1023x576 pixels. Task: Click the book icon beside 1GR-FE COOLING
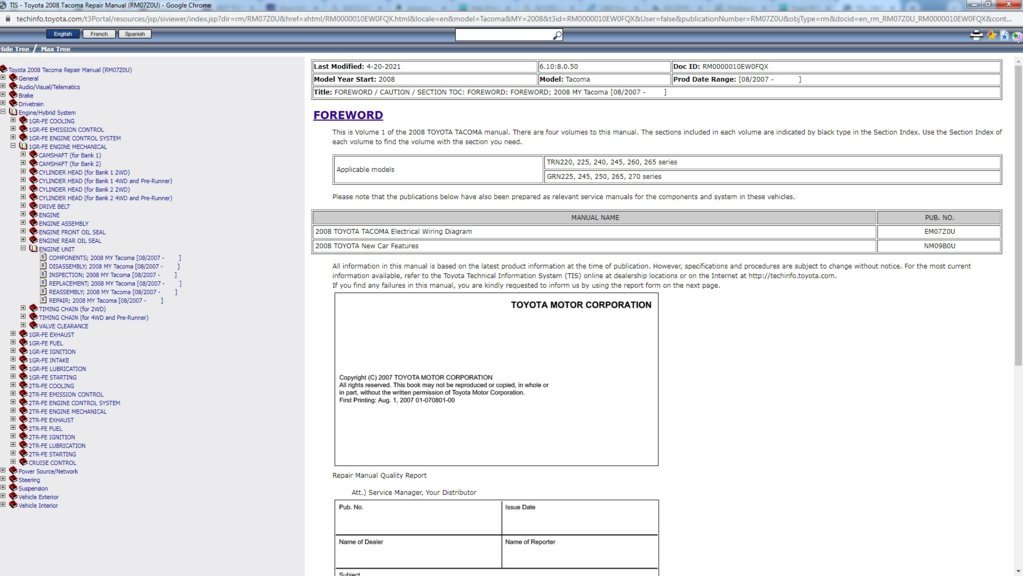pos(23,121)
